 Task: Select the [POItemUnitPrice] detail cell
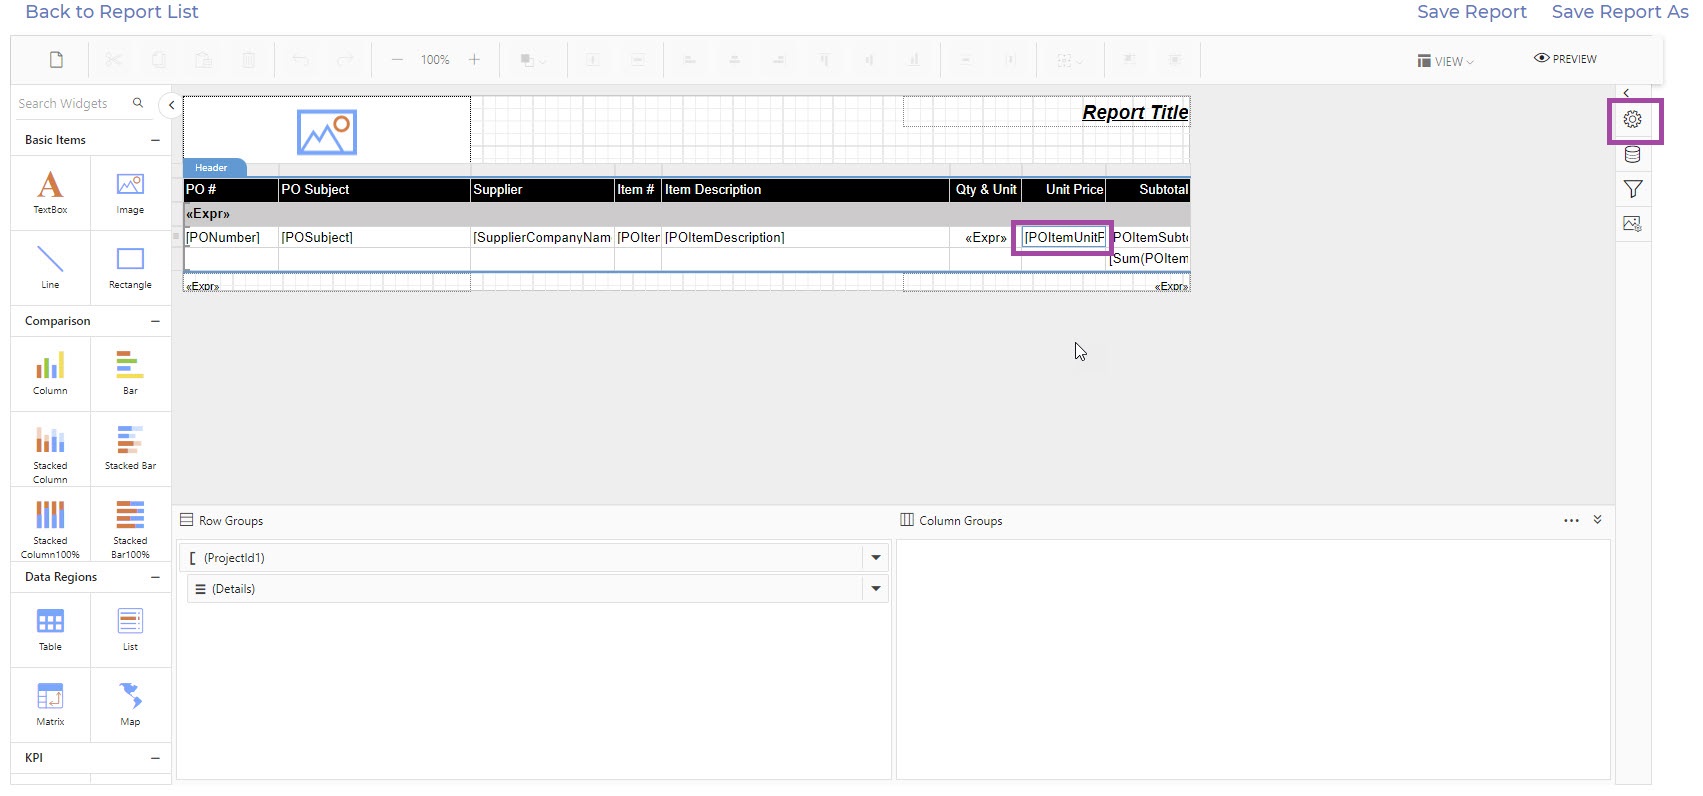(x=1063, y=237)
